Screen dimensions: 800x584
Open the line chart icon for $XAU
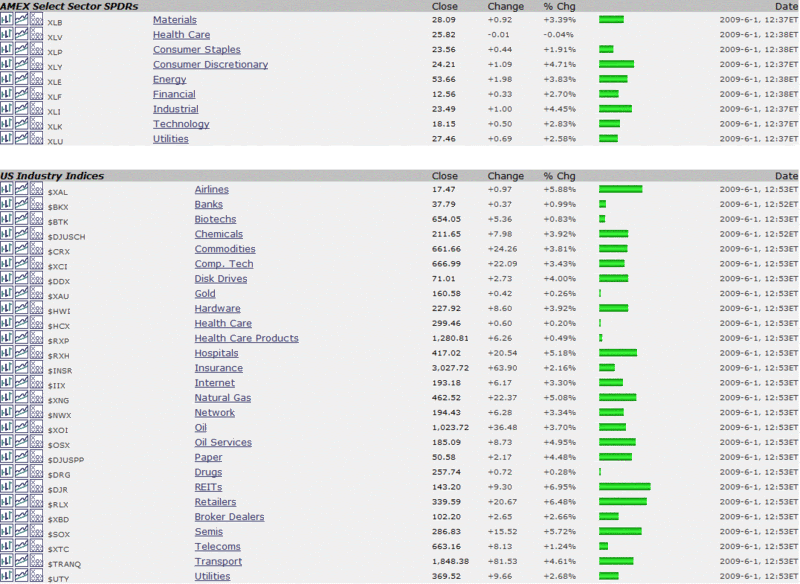pos(21,293)
